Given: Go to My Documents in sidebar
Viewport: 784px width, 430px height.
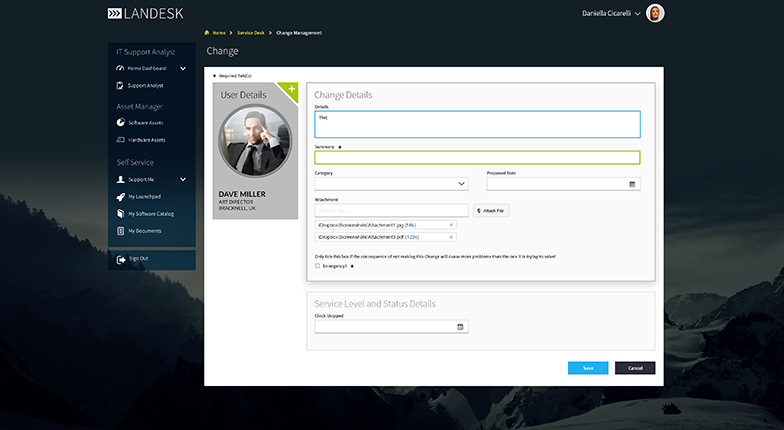Looking at the screenshot, I should click(144, 231).
